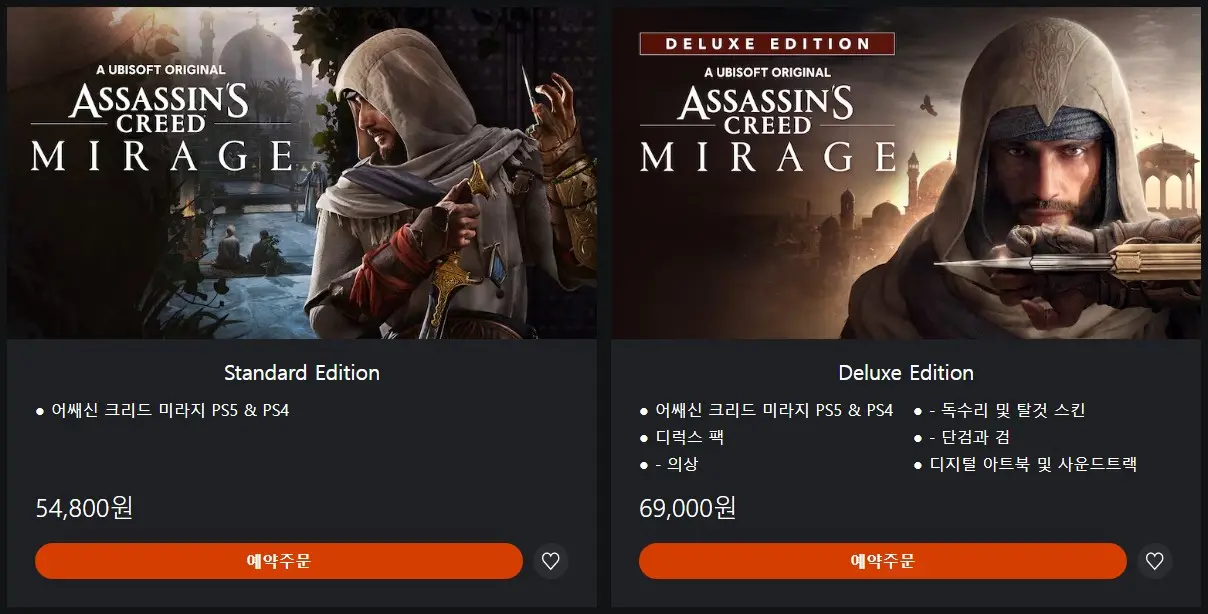Click the bullet beside 단검과 검

click(916, 437)
